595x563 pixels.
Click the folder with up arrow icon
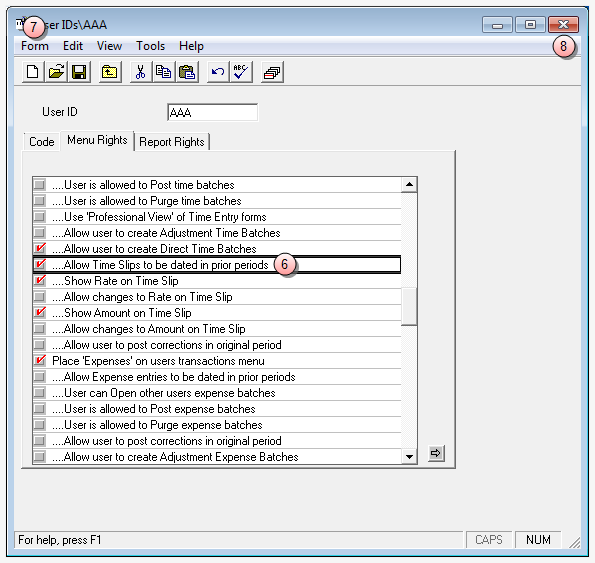[x=110, y=72]
